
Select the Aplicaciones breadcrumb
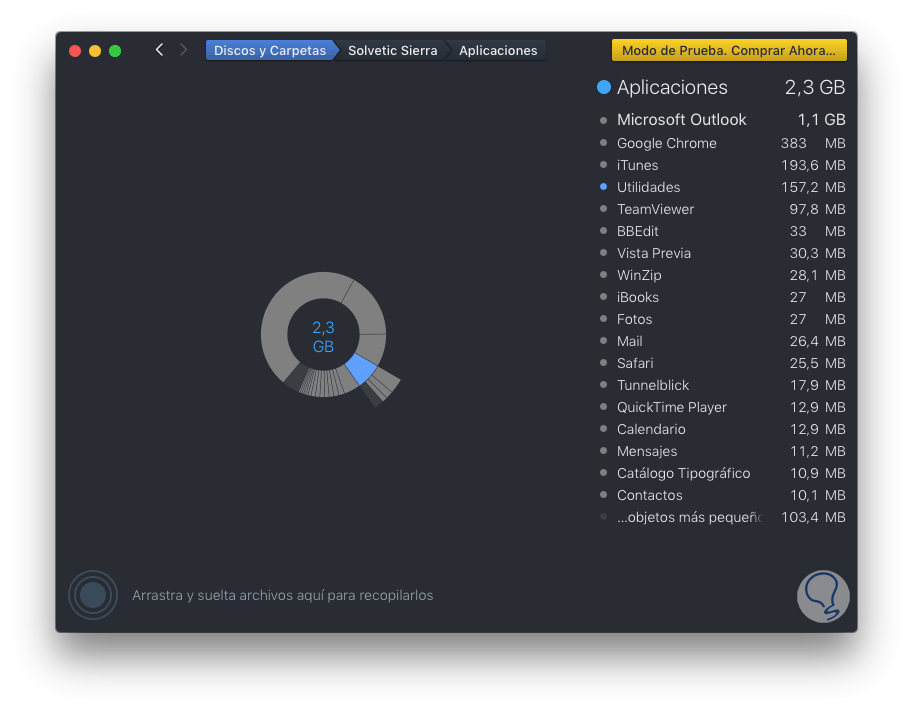coord(498,51)
